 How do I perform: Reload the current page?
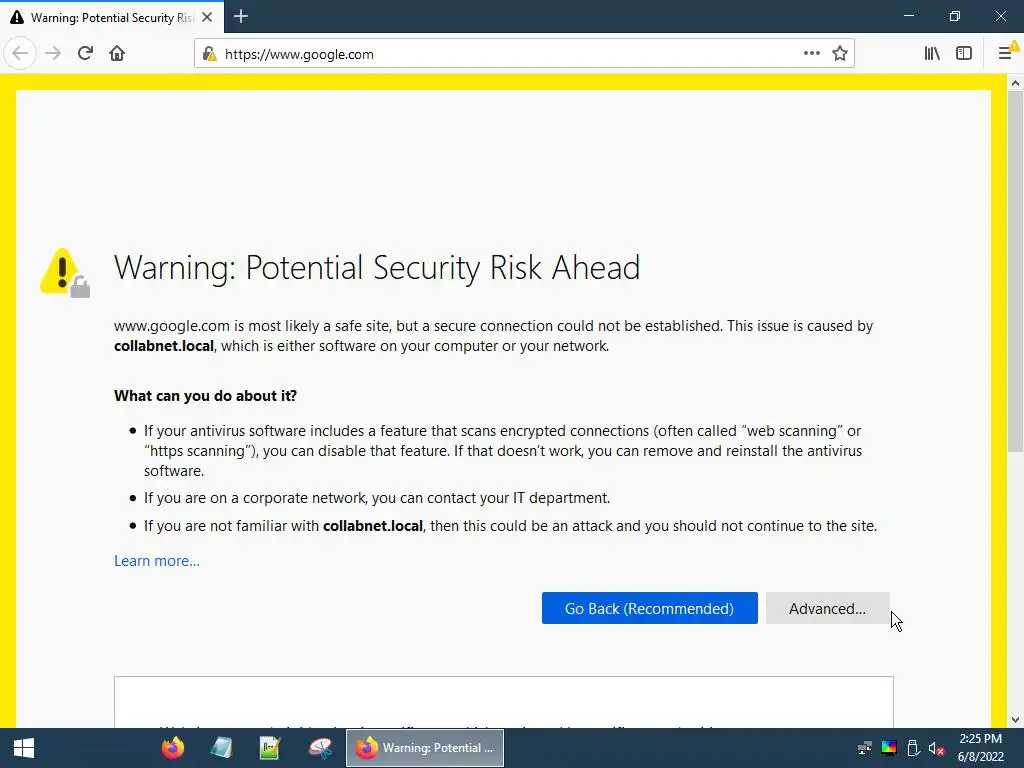(85, 53)
